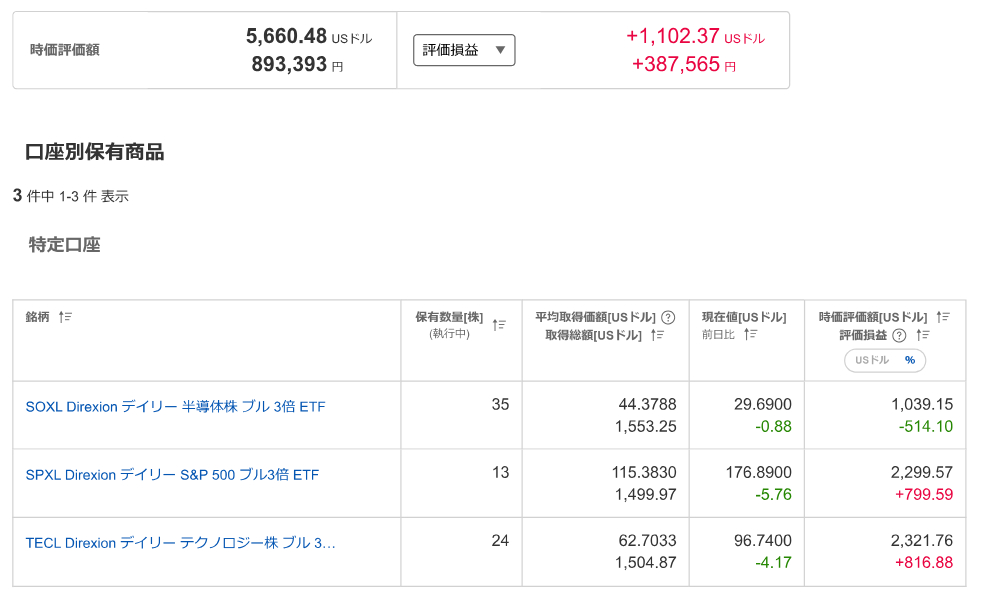This screenshot has height=597, width=984.
Task: Select TECL quantity 24
Action: 500,541
